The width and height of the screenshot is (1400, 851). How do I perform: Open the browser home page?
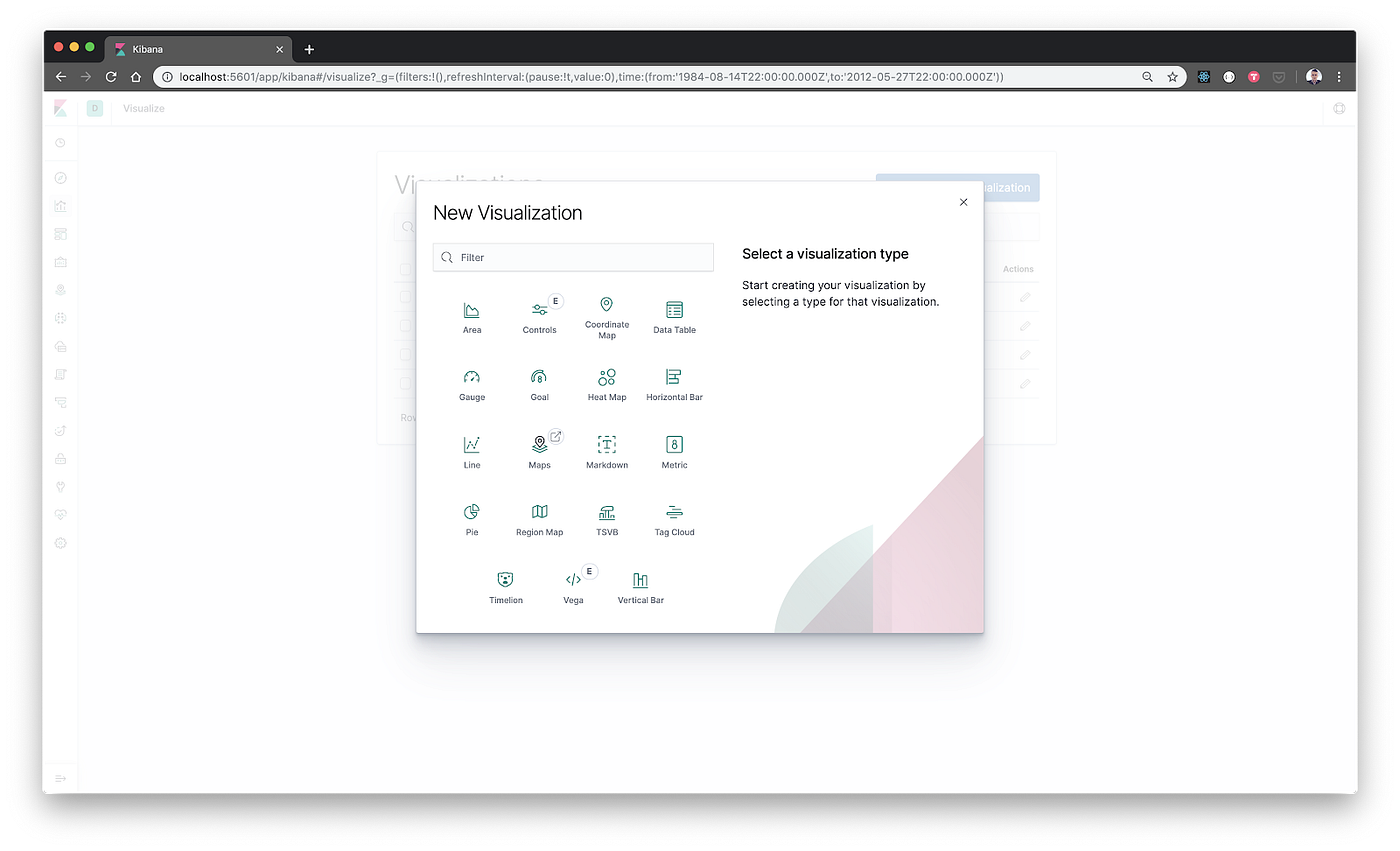pyautogui.click(x=136, y=77)
